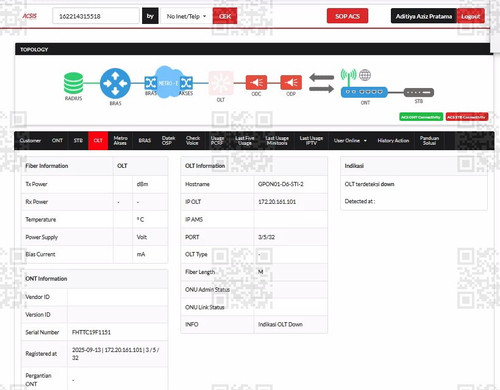Select the active OLT tab
The height and width of the screenshot is (390, 500).
pyautogui.click(x=98, y=141)
